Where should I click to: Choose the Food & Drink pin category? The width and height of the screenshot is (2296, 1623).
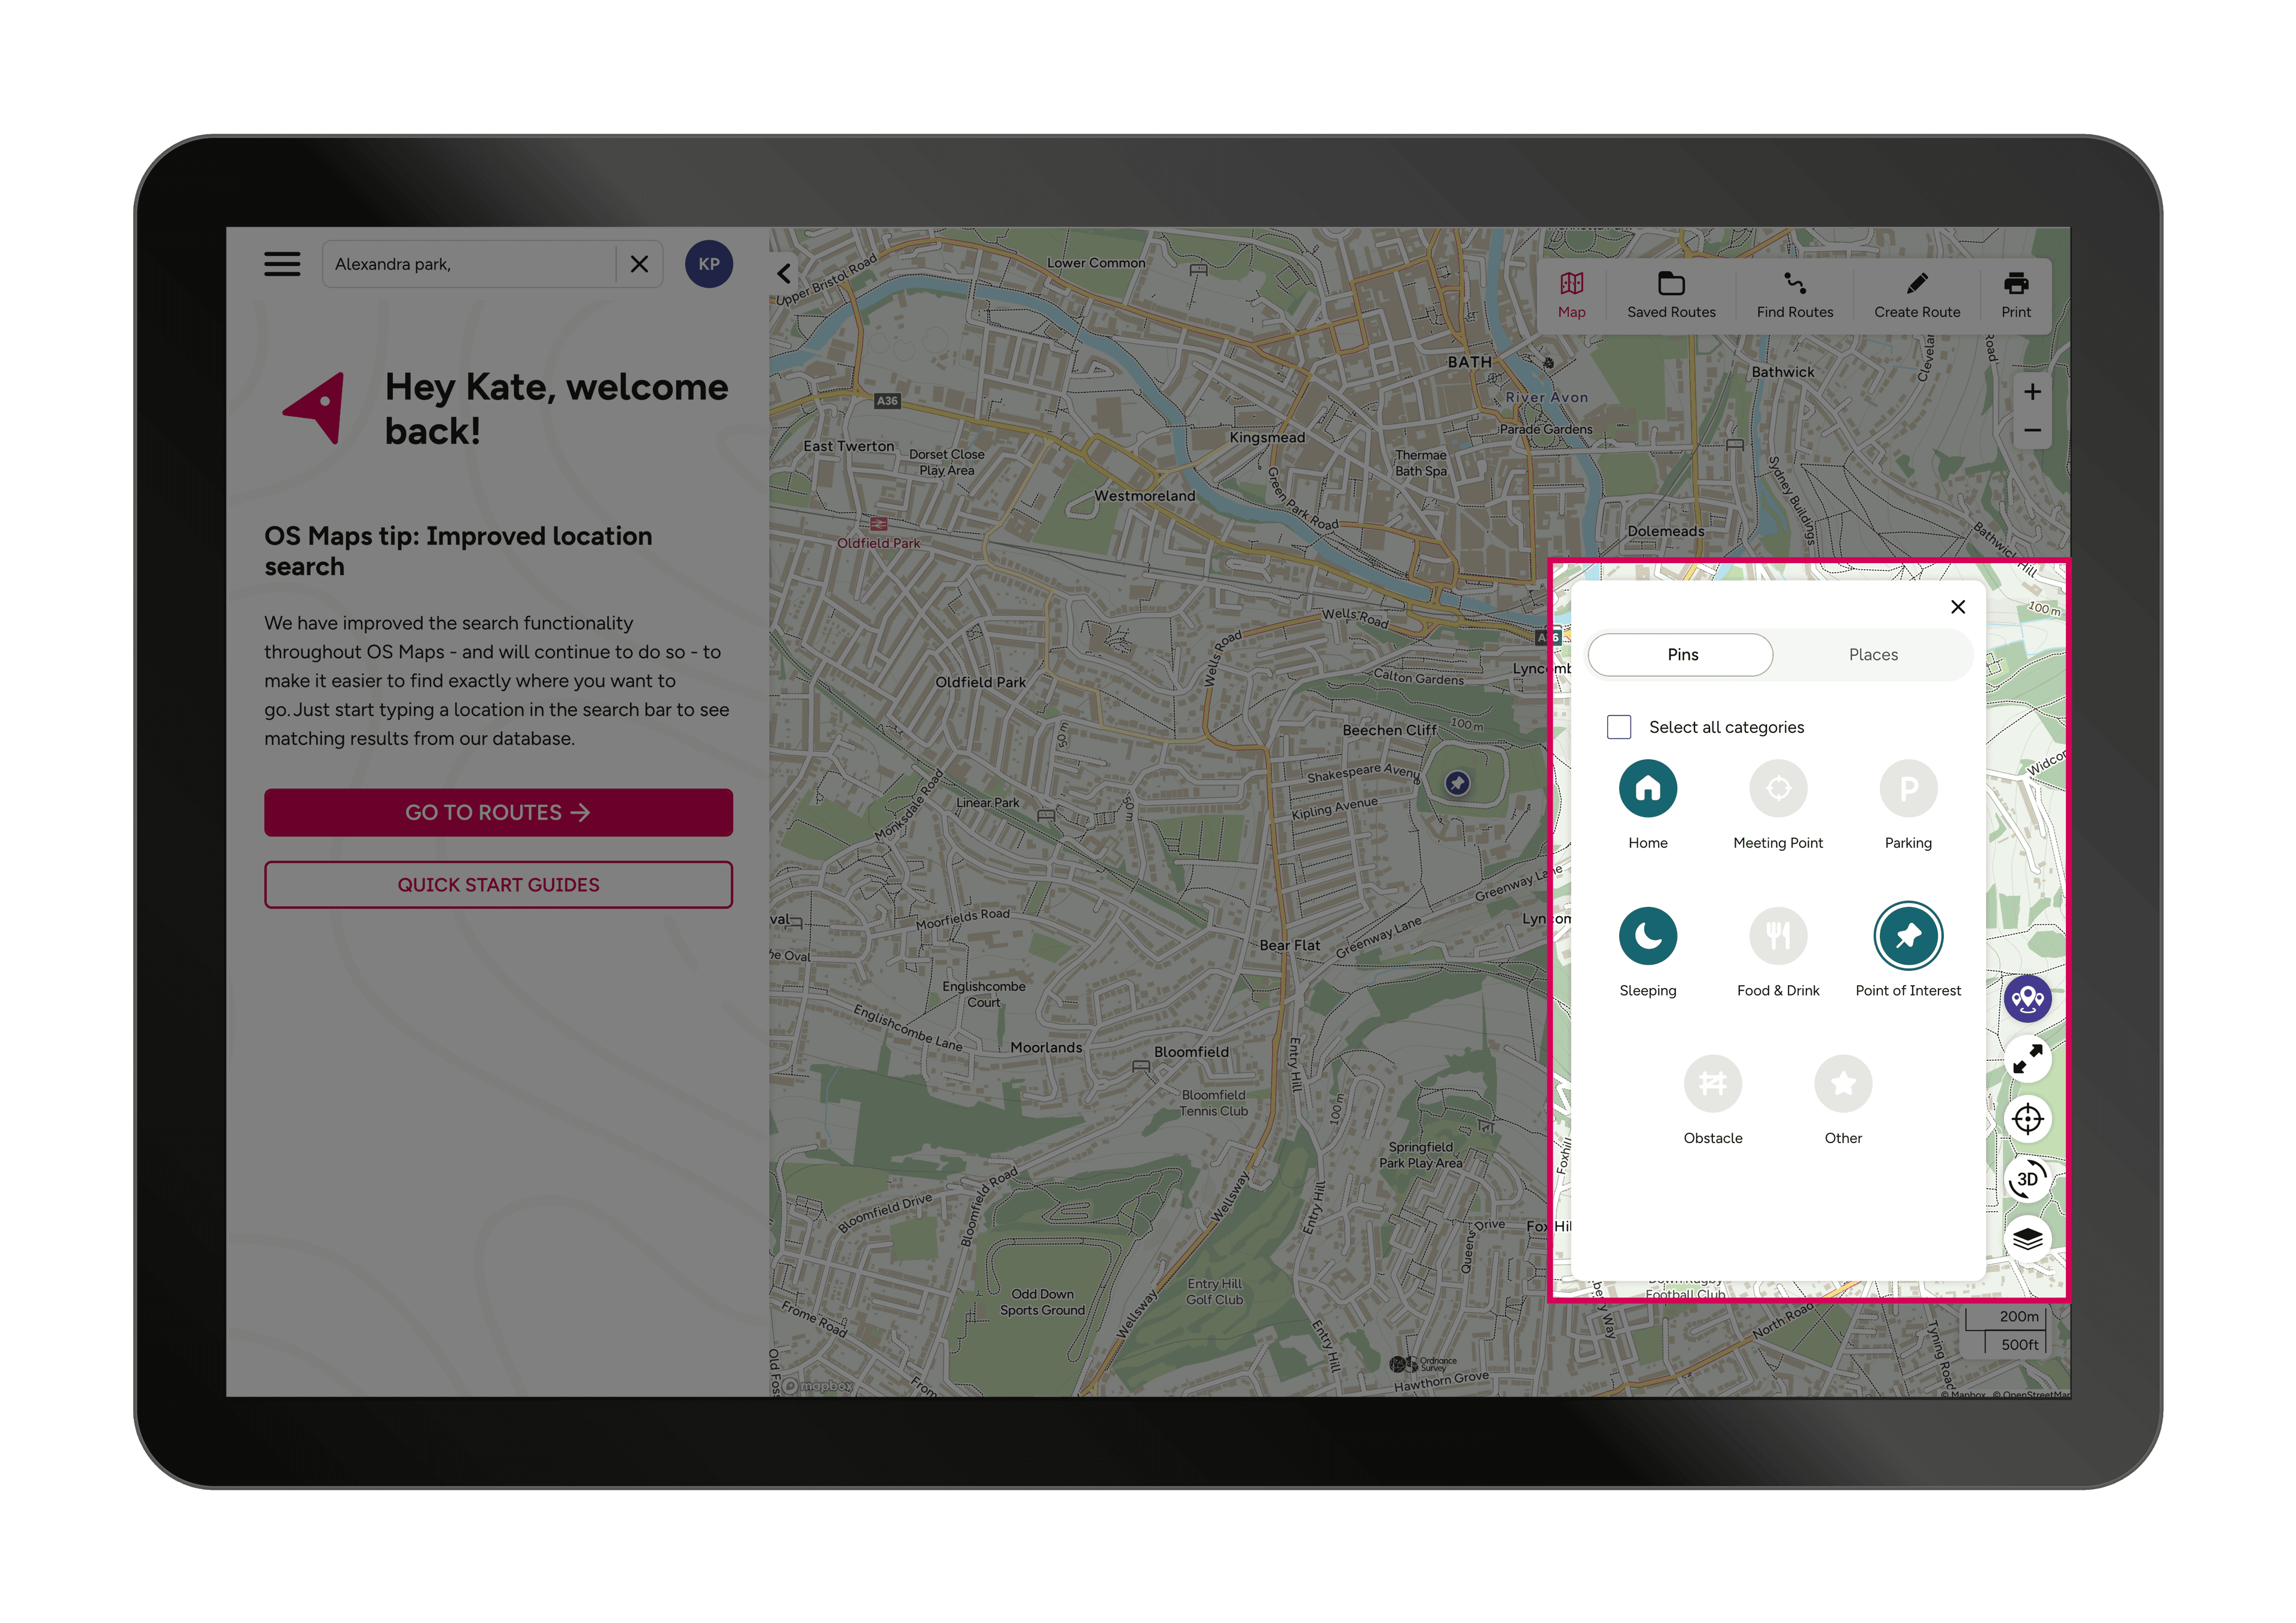(1778, 935)
